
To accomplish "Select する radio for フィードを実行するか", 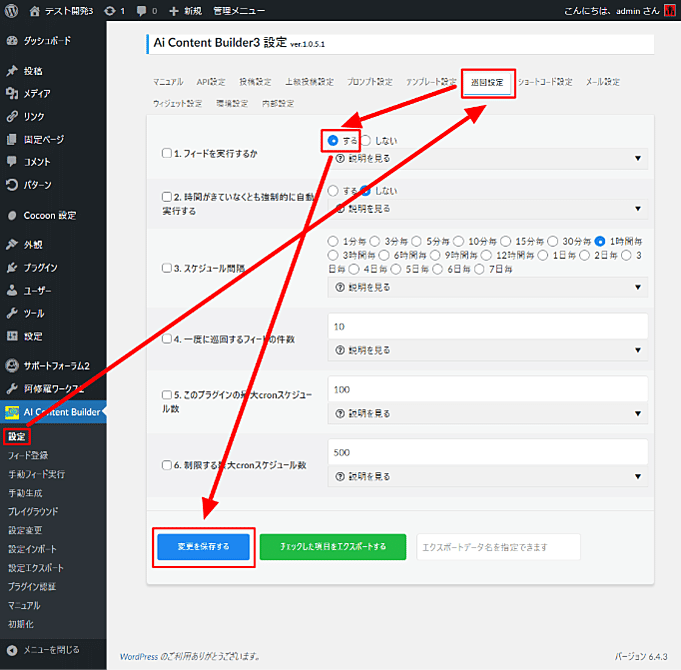I will [x=333, y=141].
